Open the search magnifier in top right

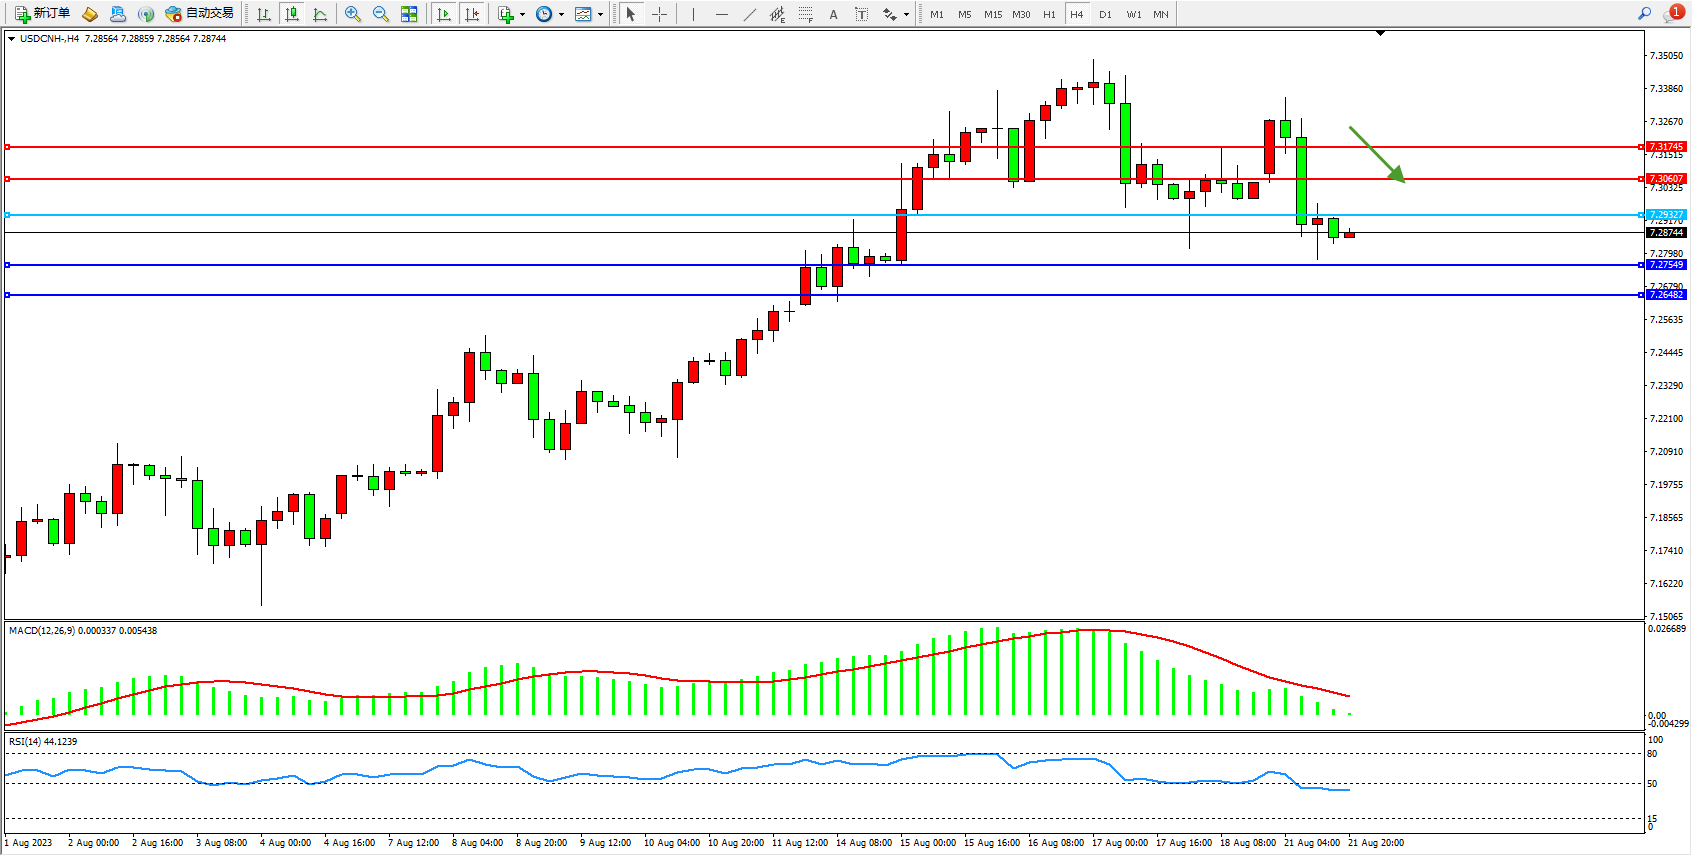click(x=1644, y=14)
